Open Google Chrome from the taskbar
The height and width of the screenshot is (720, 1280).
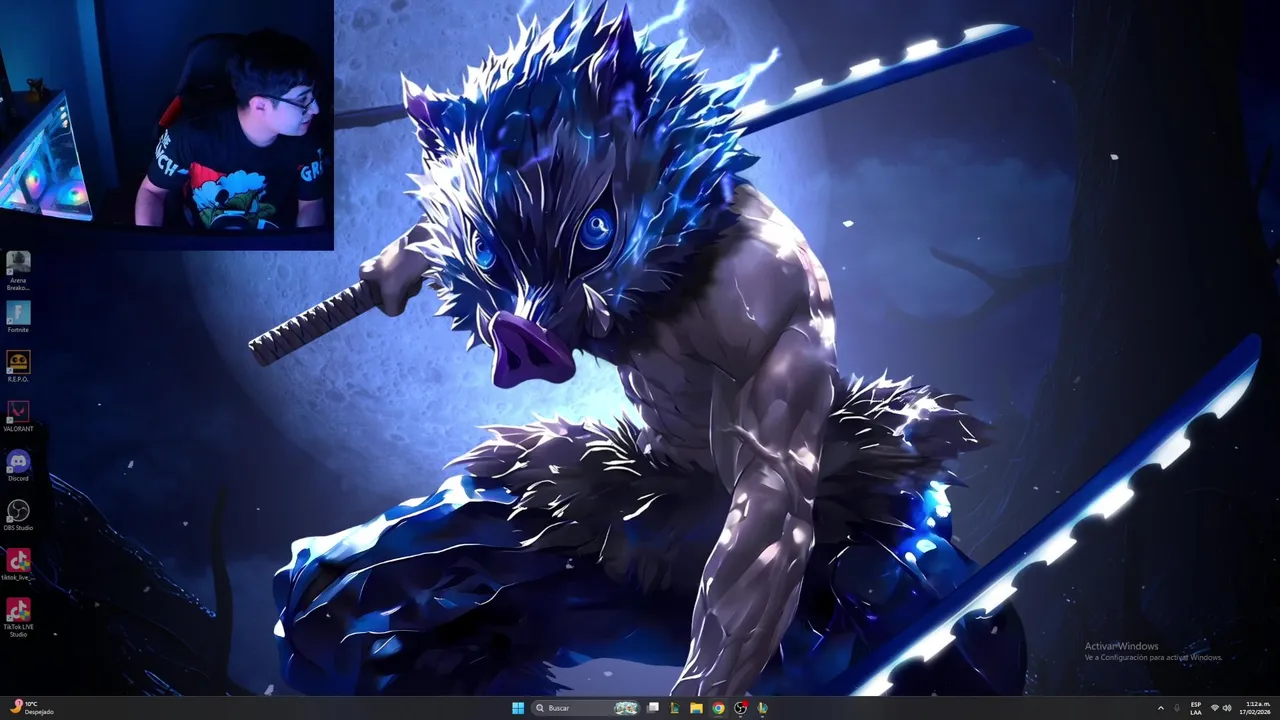(718, 708)
